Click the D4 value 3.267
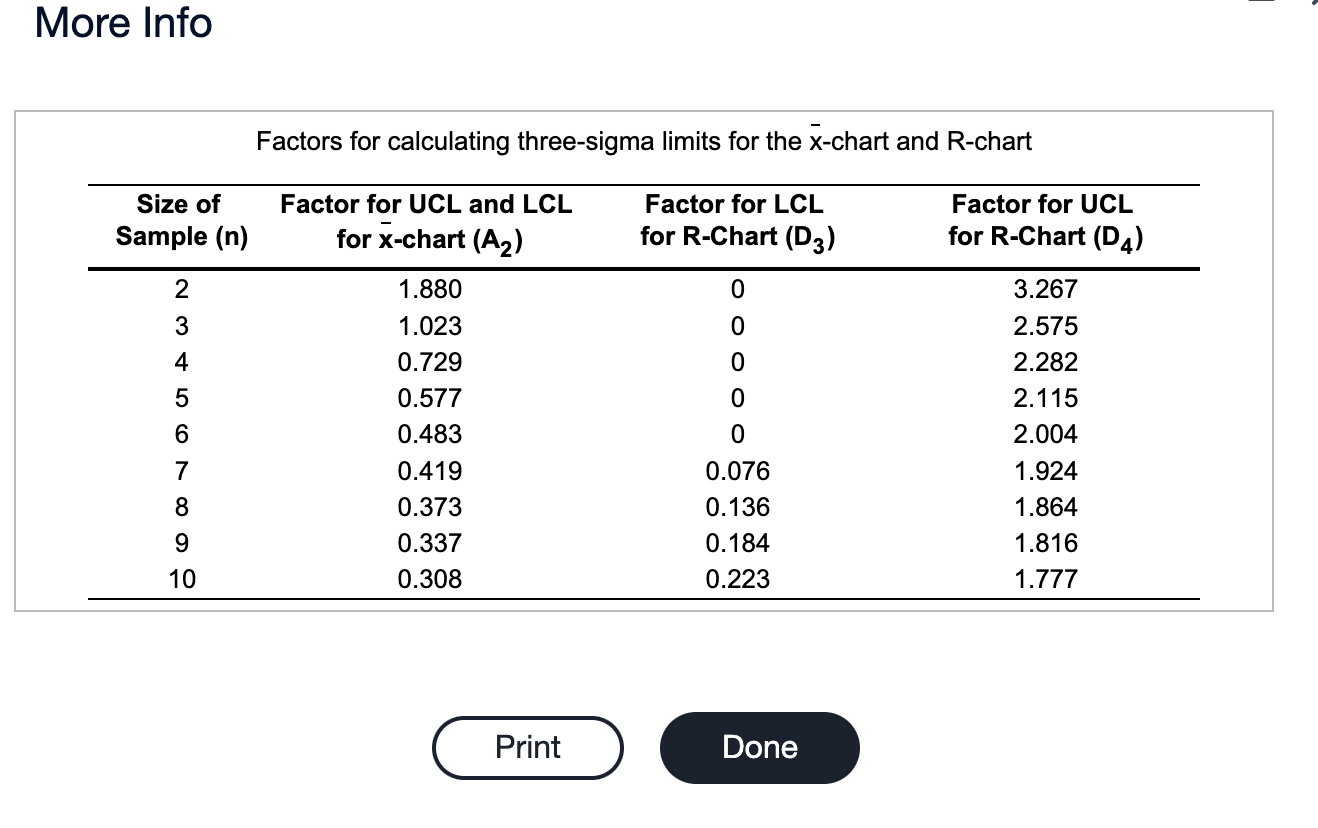Screen dimensions: 1318x828 click(1042, 289)
